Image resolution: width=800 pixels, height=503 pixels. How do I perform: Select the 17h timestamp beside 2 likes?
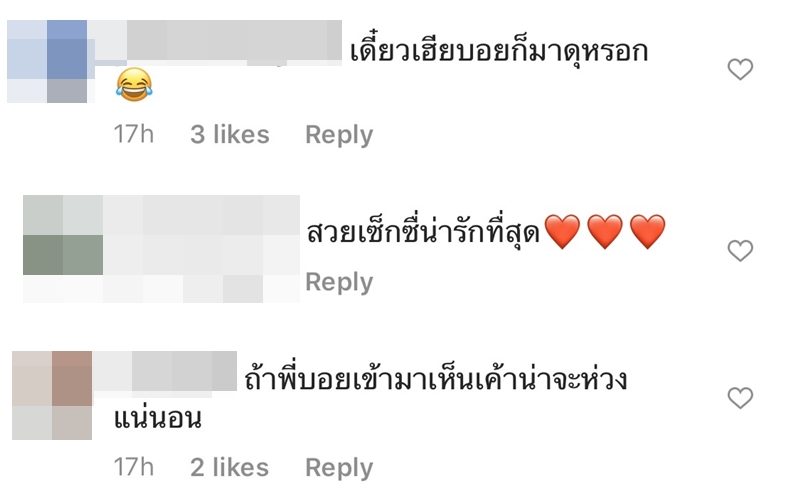[134, 467]
